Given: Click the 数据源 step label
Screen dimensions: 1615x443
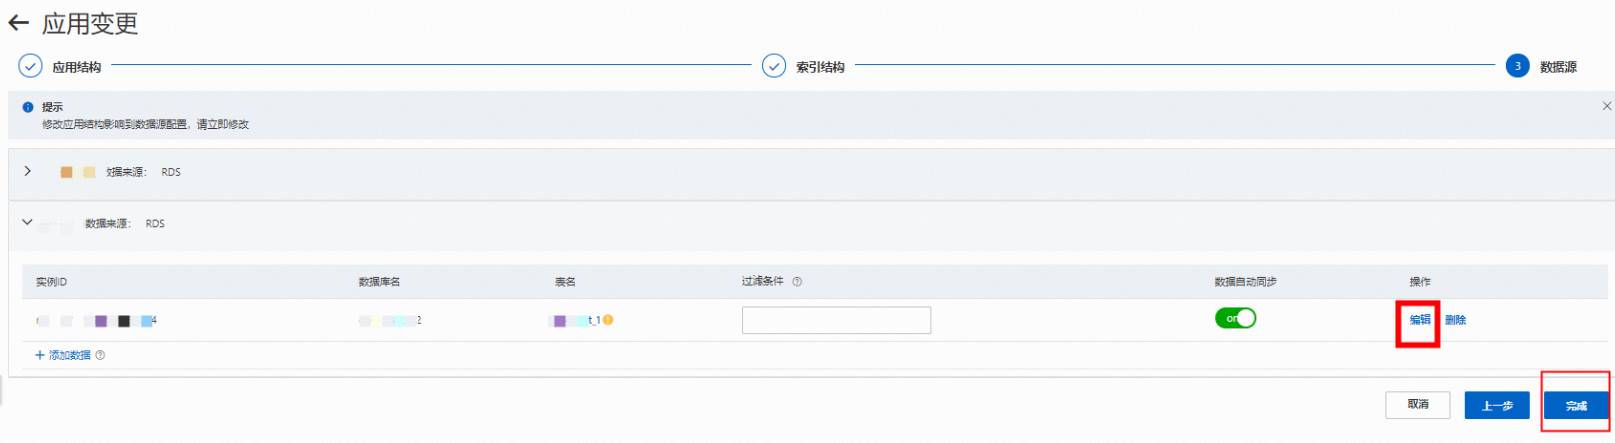Looking at the screenshot, I should pyautogui.click(x=1558, y=67).
